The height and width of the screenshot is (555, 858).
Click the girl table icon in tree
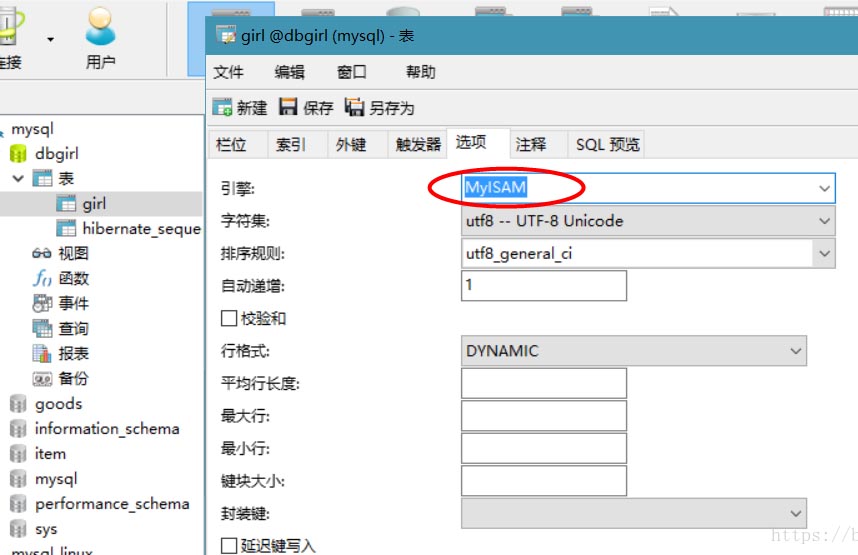click(x=66, y=204)
